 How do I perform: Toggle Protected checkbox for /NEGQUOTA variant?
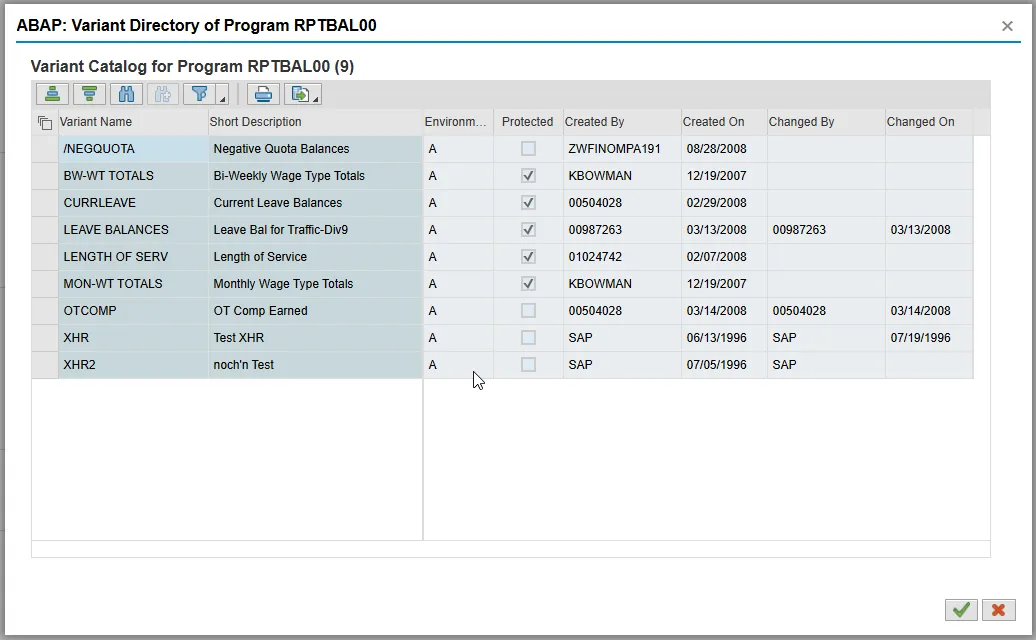click(528, 149)
